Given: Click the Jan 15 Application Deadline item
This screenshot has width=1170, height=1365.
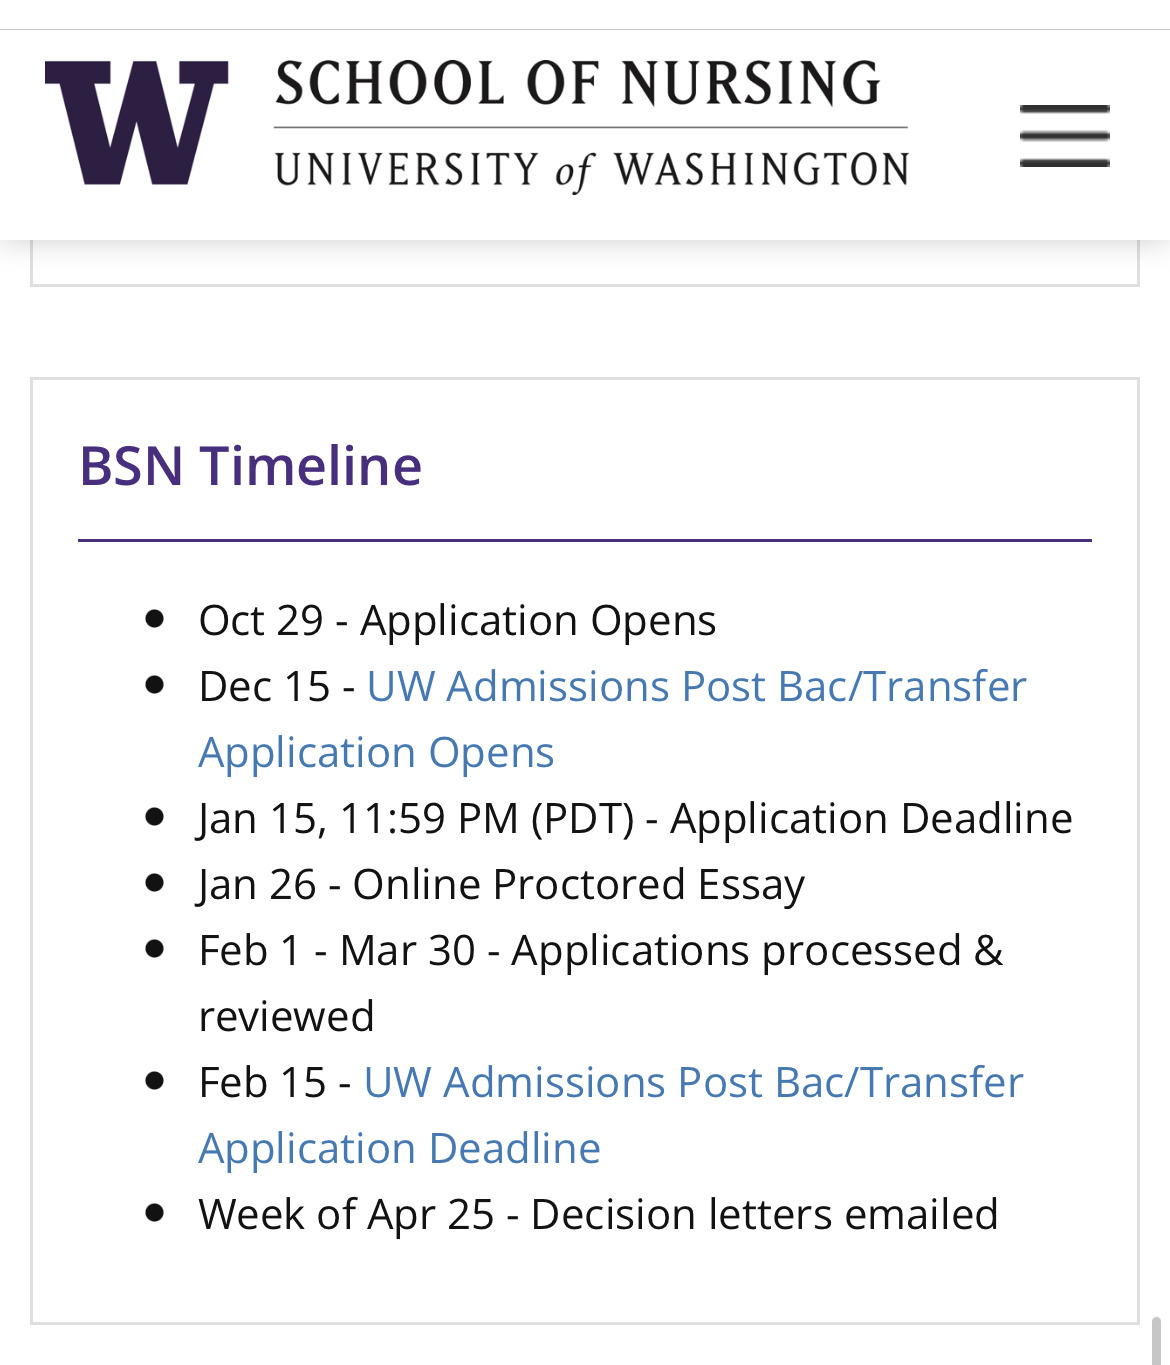Looking at the screenshot, I should tap(635, 819).
